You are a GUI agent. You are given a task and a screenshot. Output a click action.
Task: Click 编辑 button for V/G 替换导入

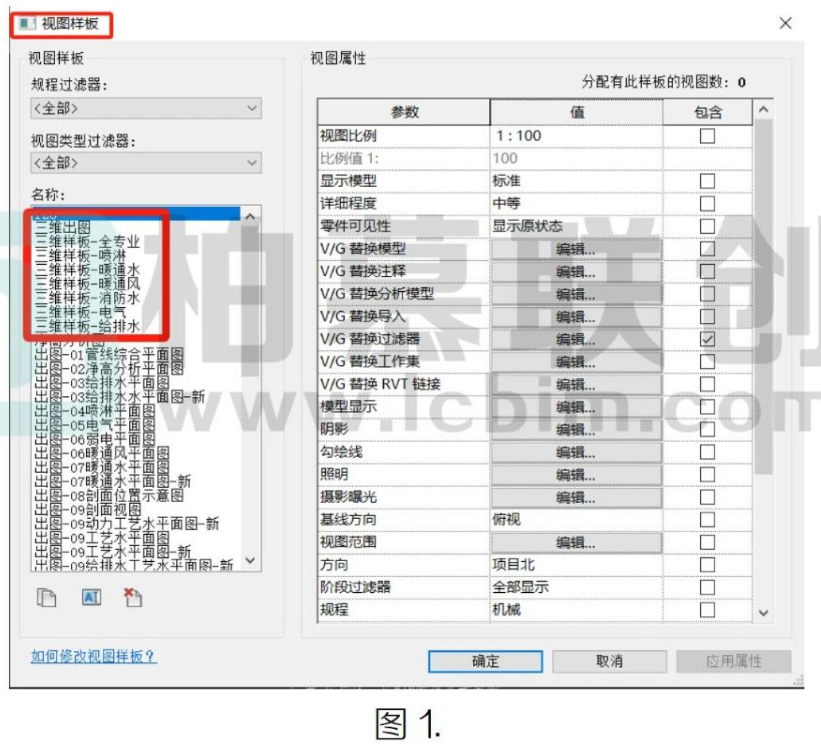[576, 317]
